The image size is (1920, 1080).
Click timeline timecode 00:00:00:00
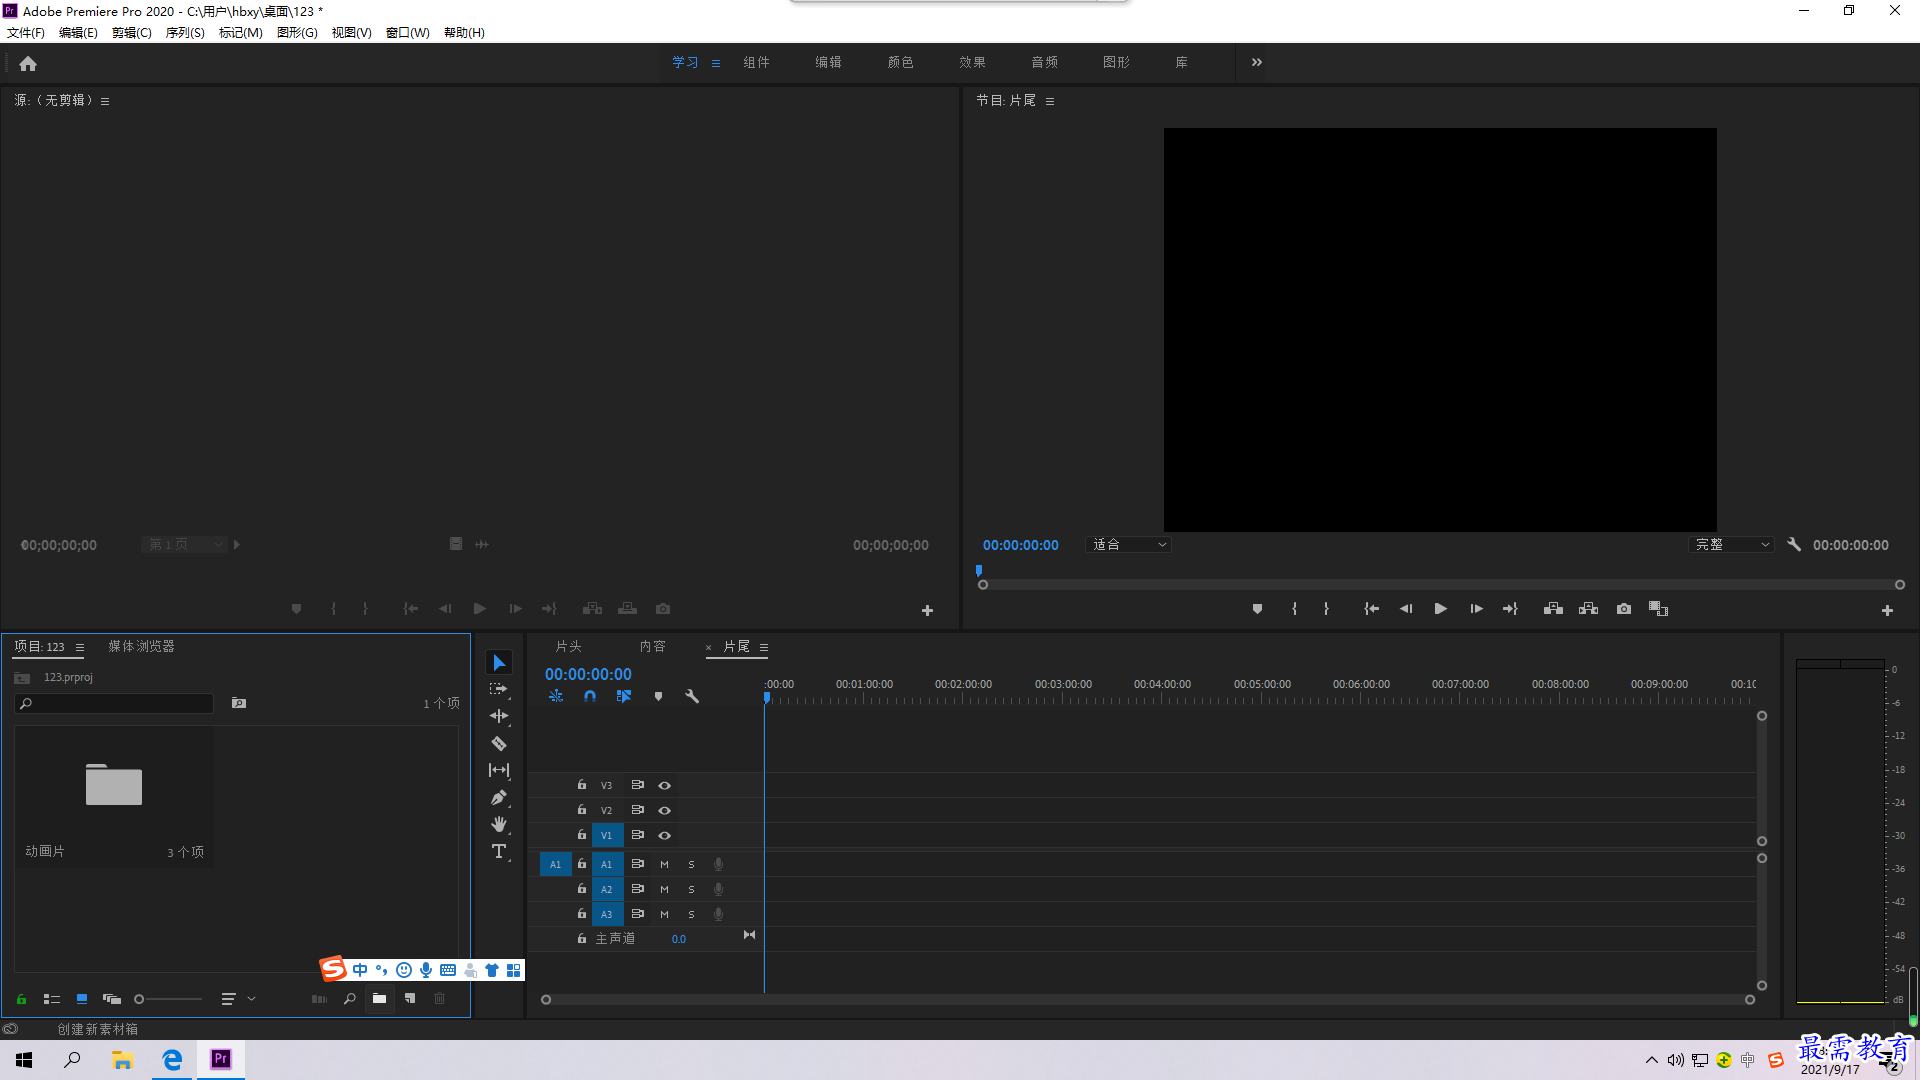coord(588,675)
